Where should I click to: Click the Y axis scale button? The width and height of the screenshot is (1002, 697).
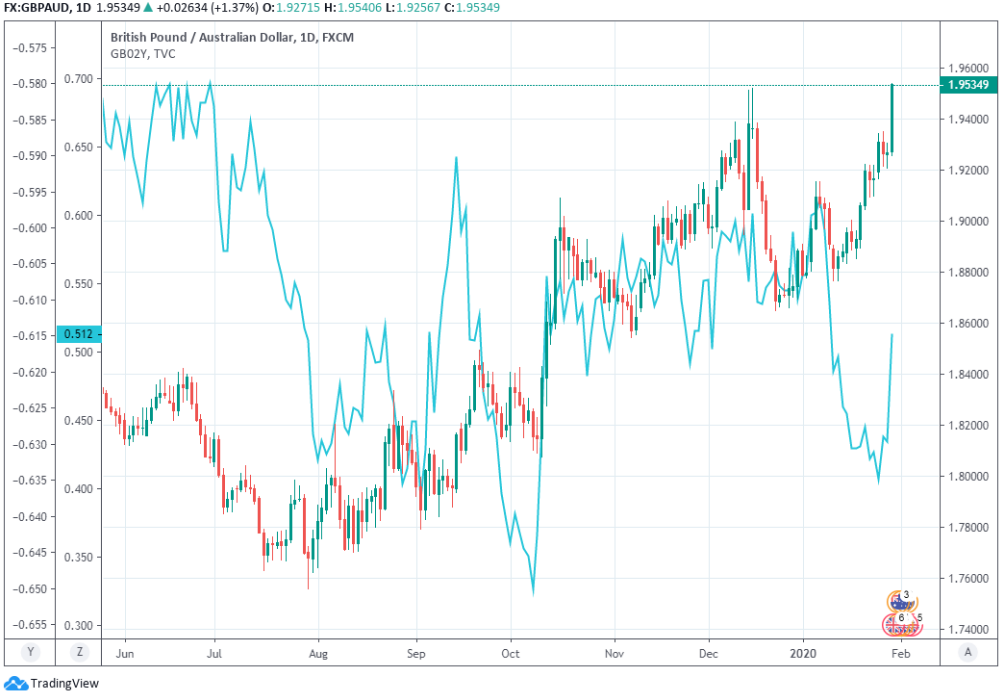[x=29, y=652]
